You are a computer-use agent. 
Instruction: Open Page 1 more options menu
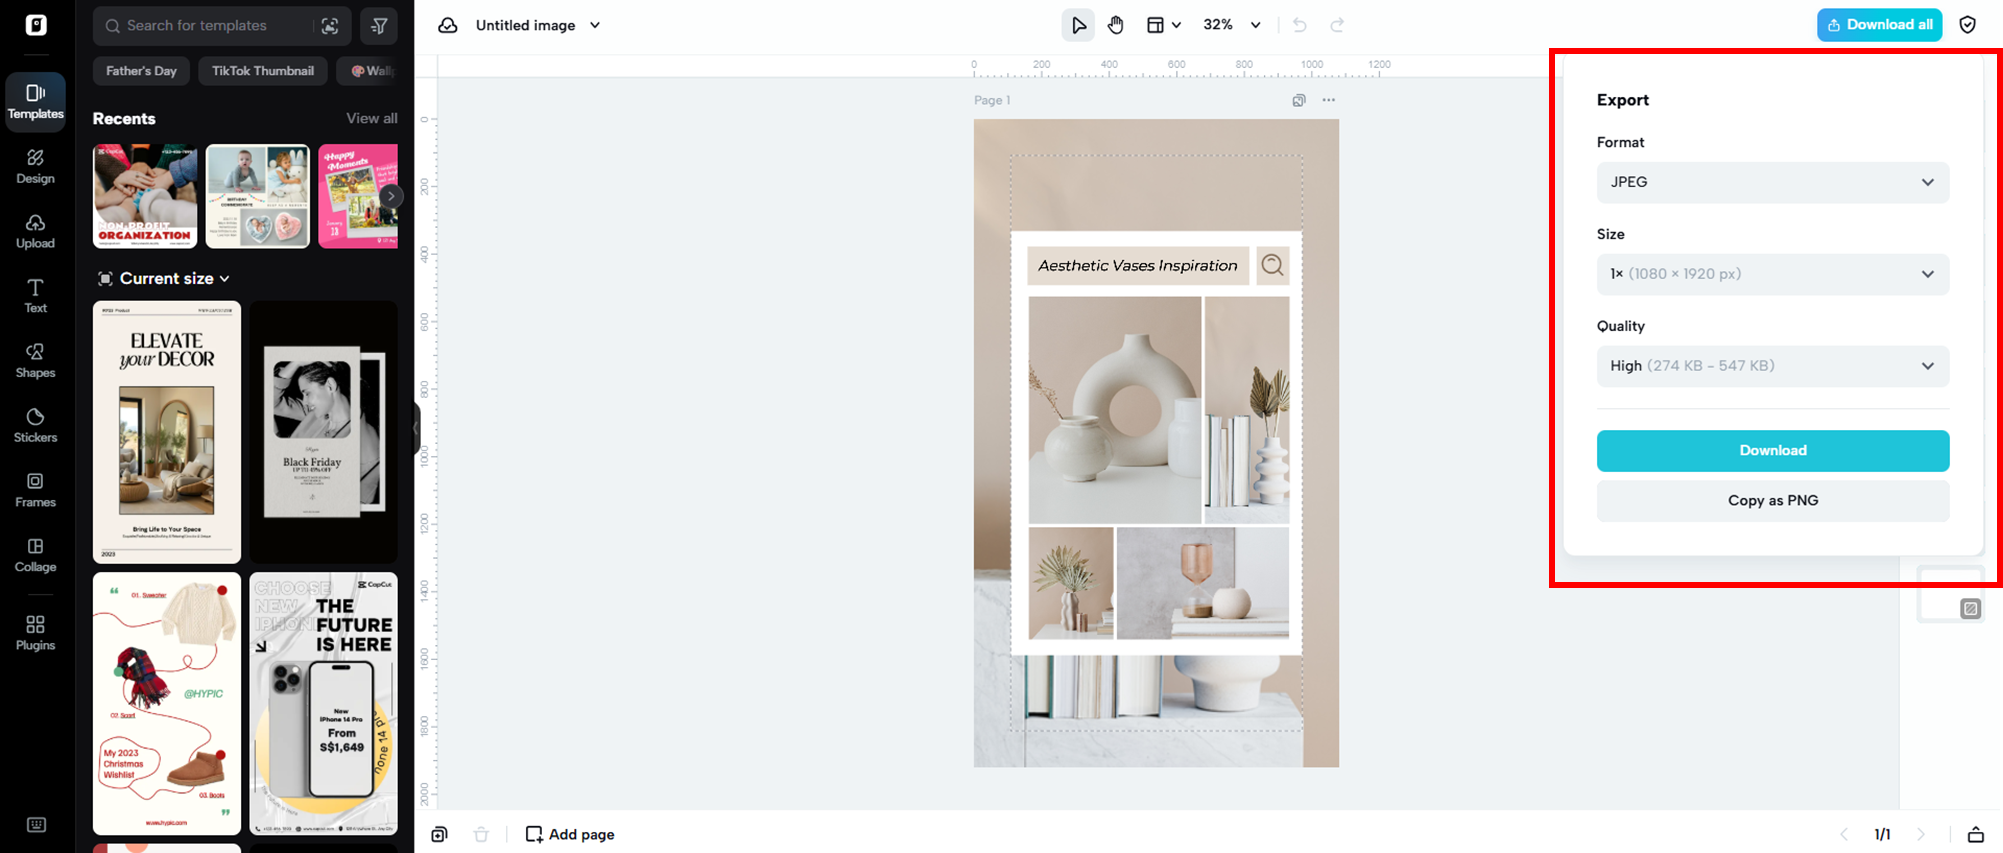coord(1328,100)
